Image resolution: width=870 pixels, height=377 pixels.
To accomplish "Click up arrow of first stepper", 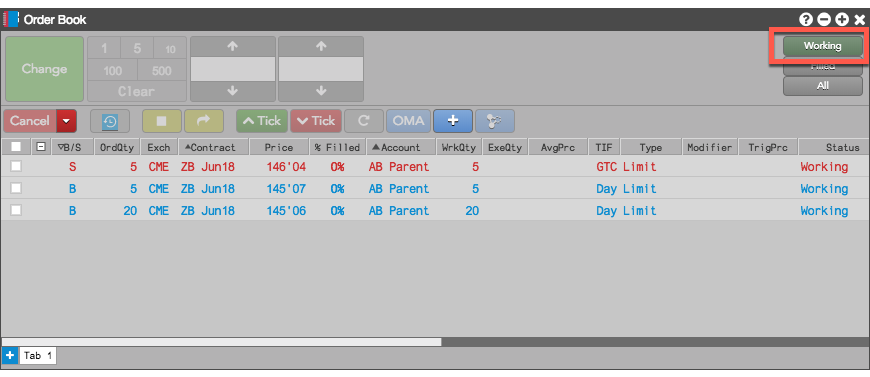I will (232, 47).
